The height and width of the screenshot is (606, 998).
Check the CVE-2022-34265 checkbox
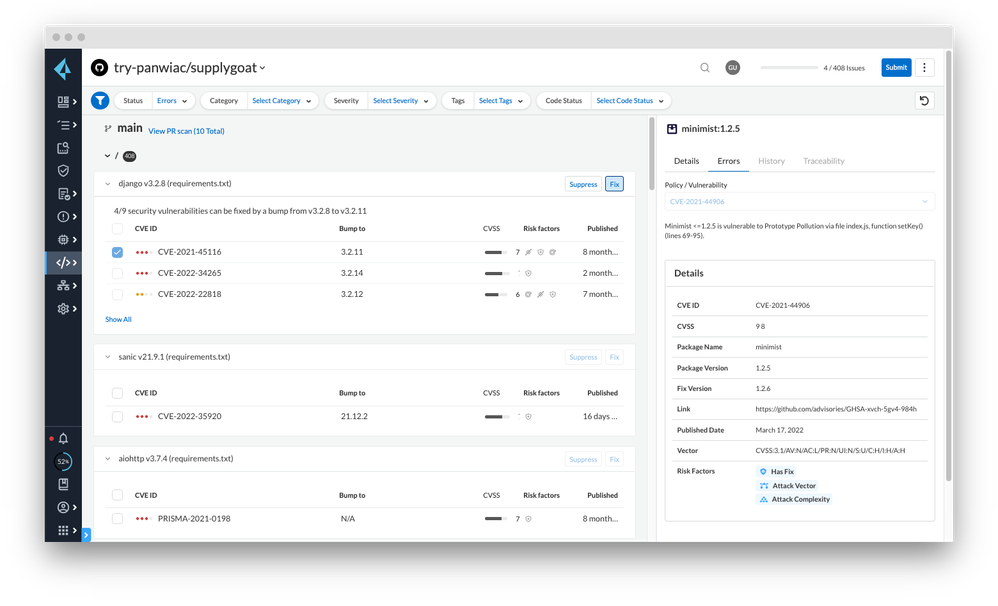pos(118,273)
